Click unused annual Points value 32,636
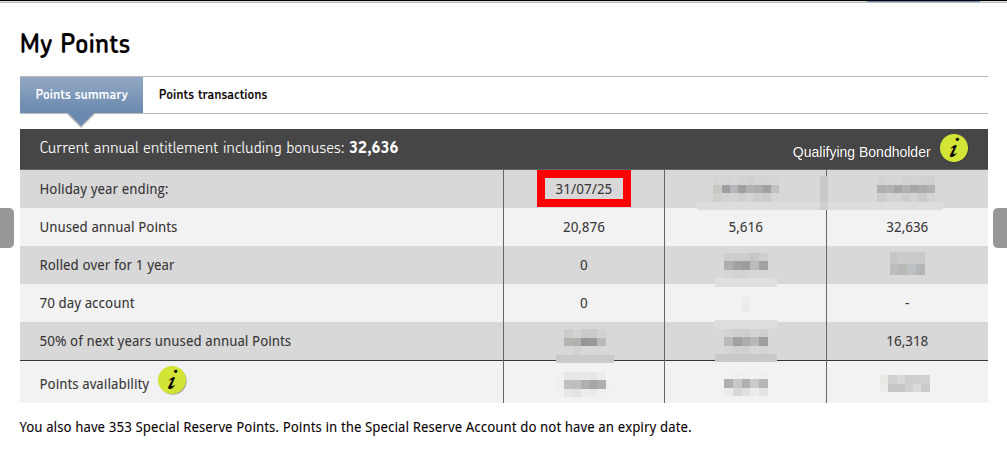The image size is (1007, 454). 907,227
